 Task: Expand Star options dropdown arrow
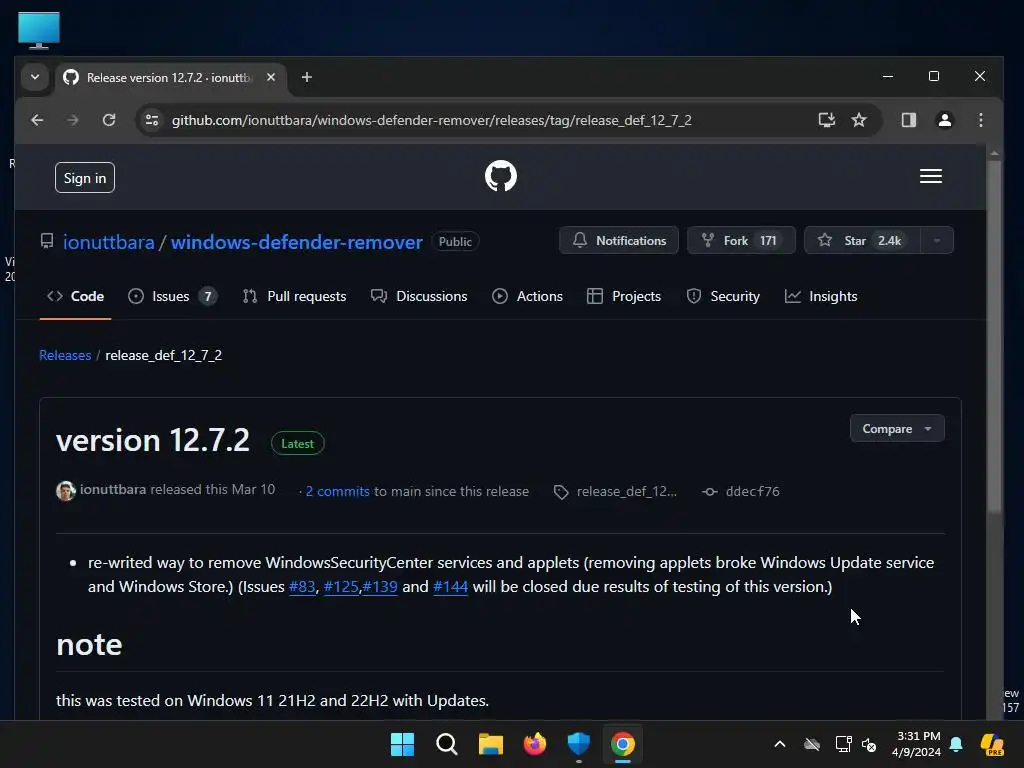click(x=936, y=240)
